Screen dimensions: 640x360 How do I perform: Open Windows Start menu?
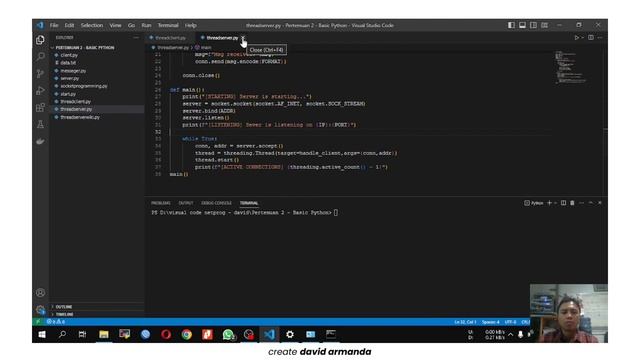coord(42,334)
